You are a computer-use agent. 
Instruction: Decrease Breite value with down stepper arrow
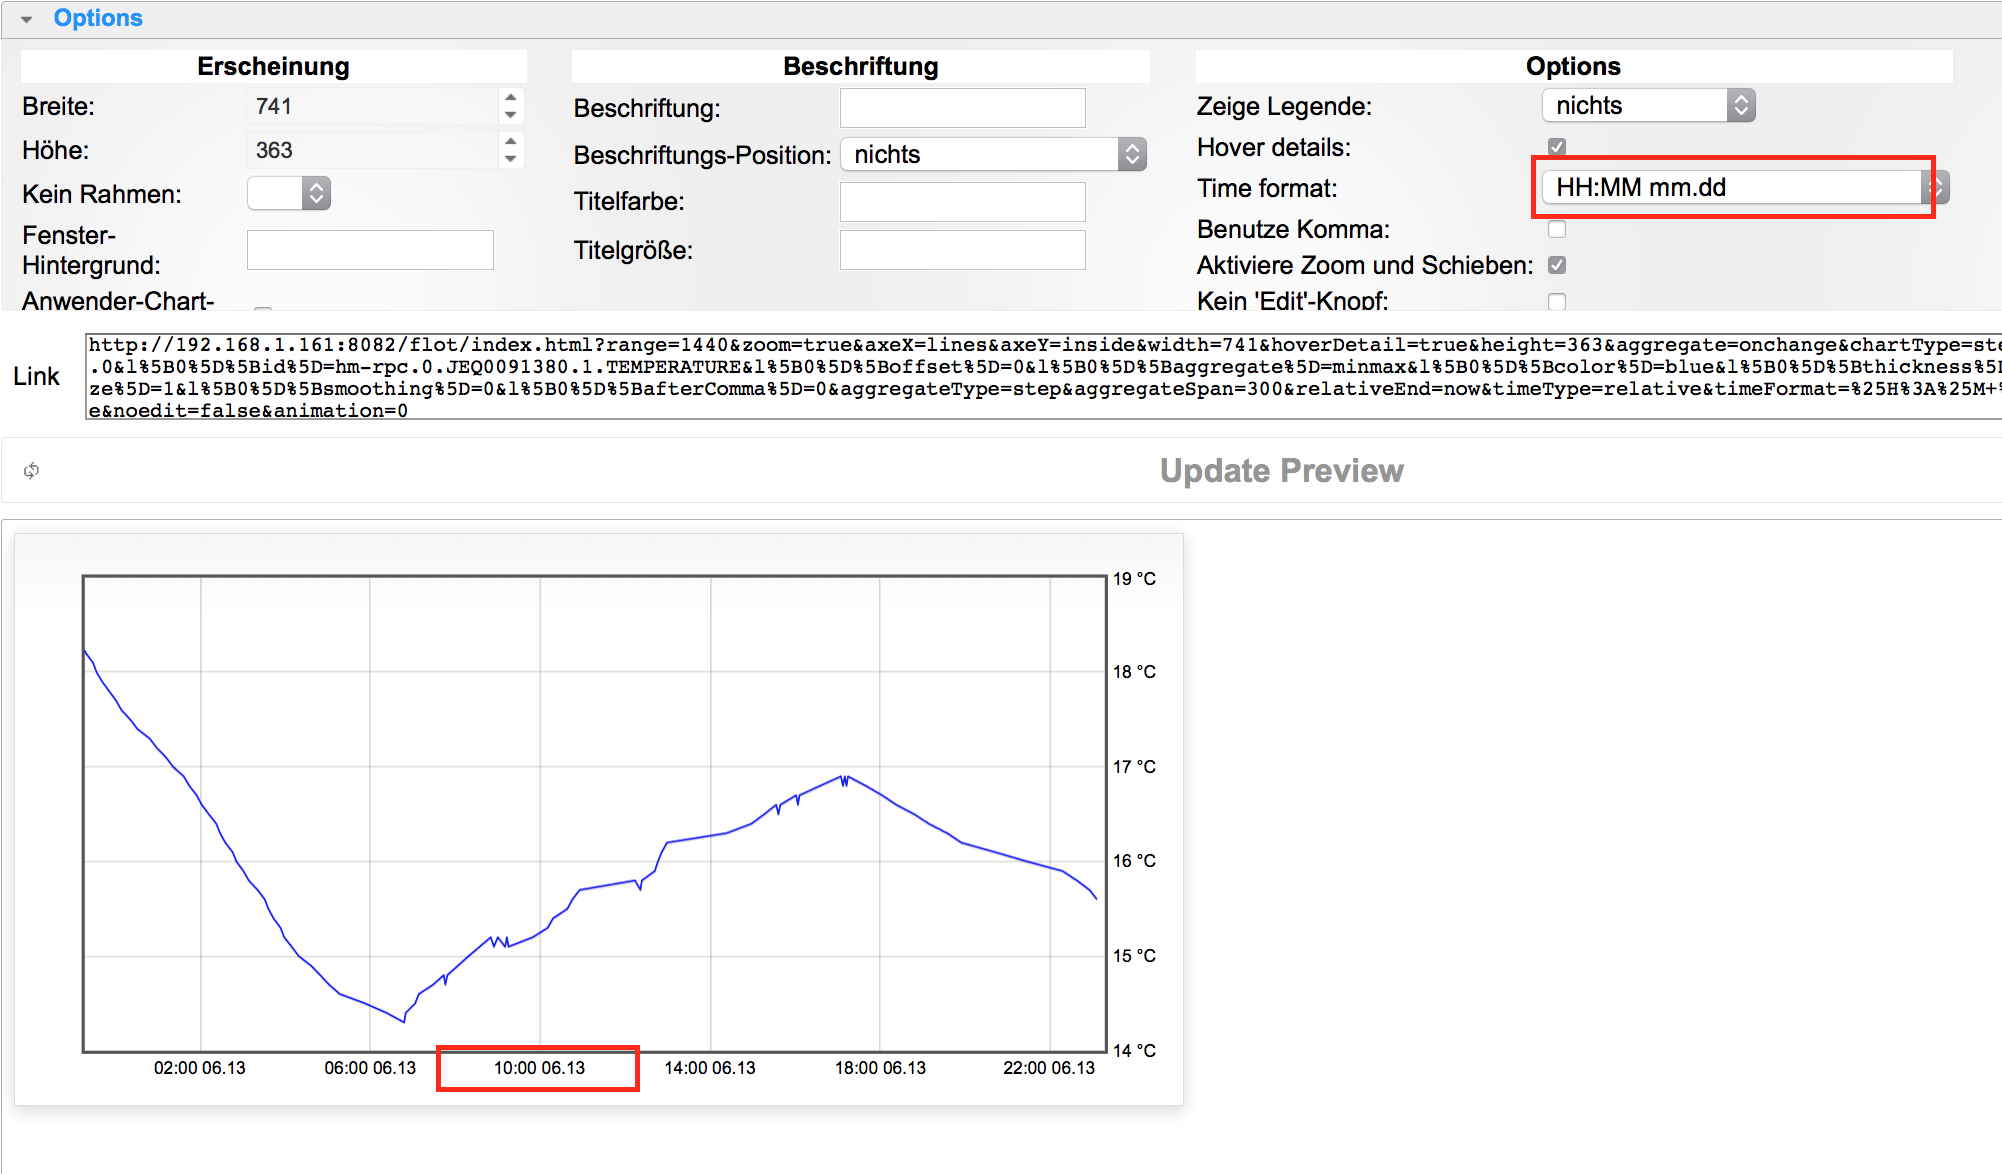pos(511,115)
